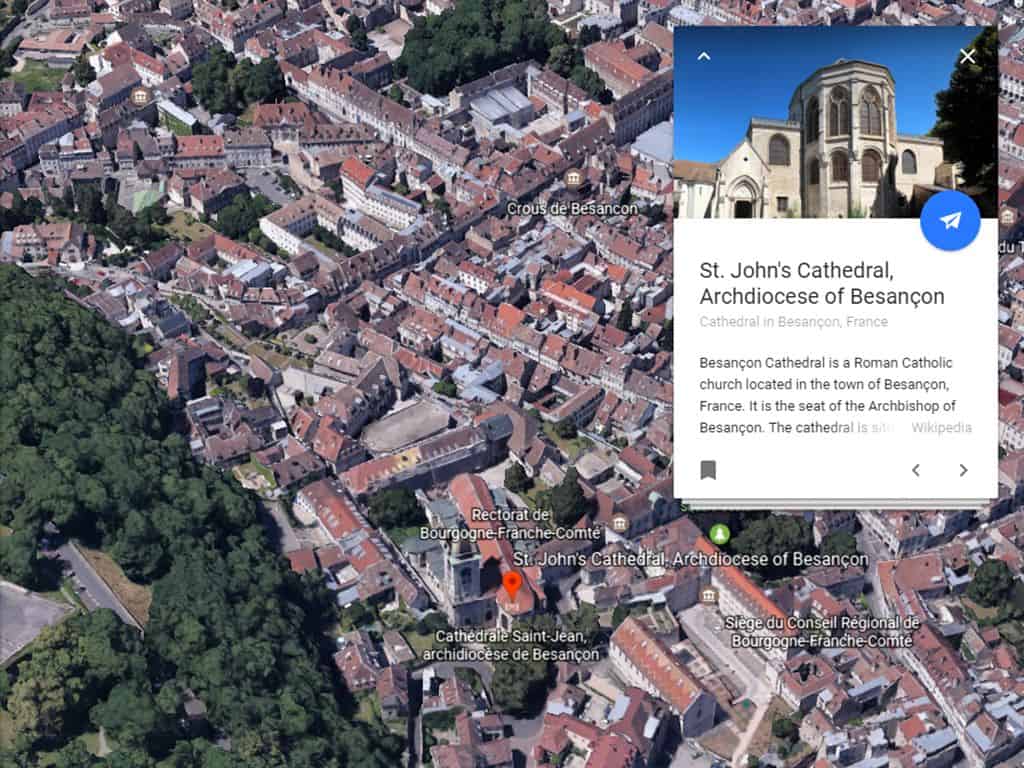Go to the previous knowledge card
This screenshot has width=1024, height=768.
click(915, 470)
